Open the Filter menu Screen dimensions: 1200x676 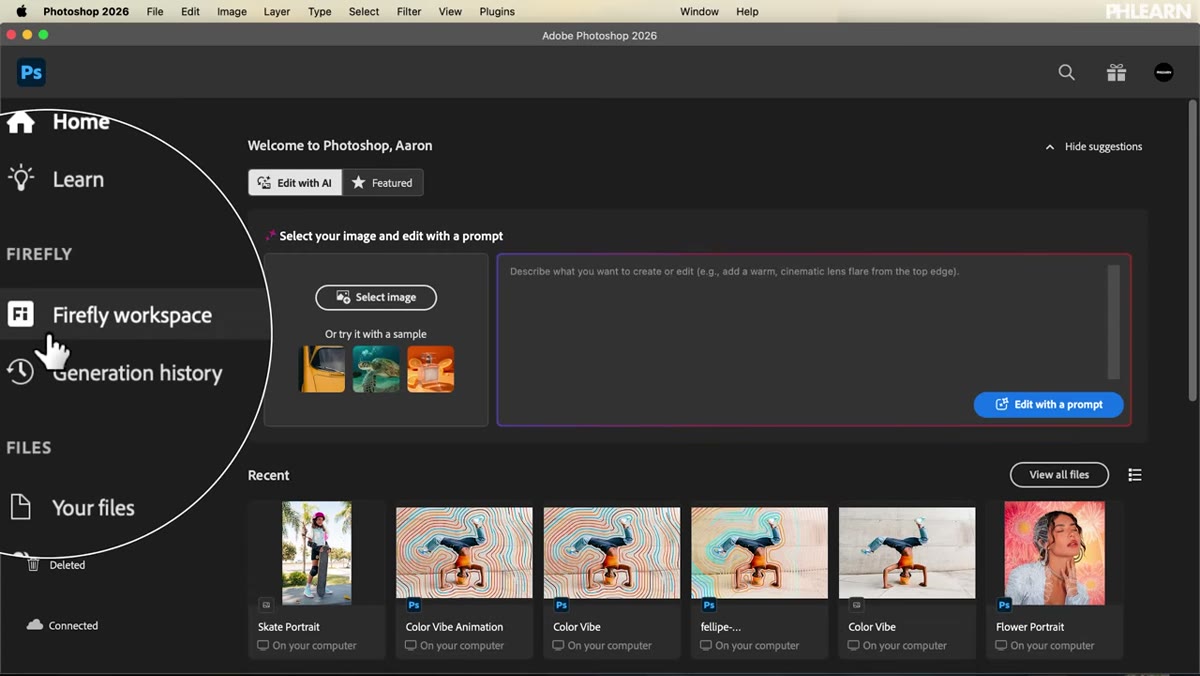pos(409,12)
